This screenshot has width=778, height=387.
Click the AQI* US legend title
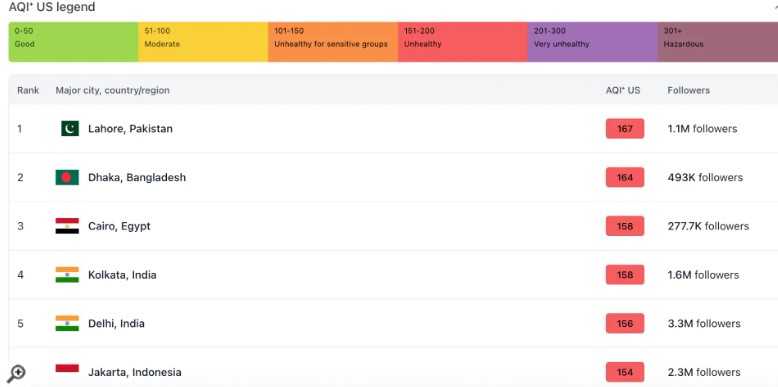point(52,7)
